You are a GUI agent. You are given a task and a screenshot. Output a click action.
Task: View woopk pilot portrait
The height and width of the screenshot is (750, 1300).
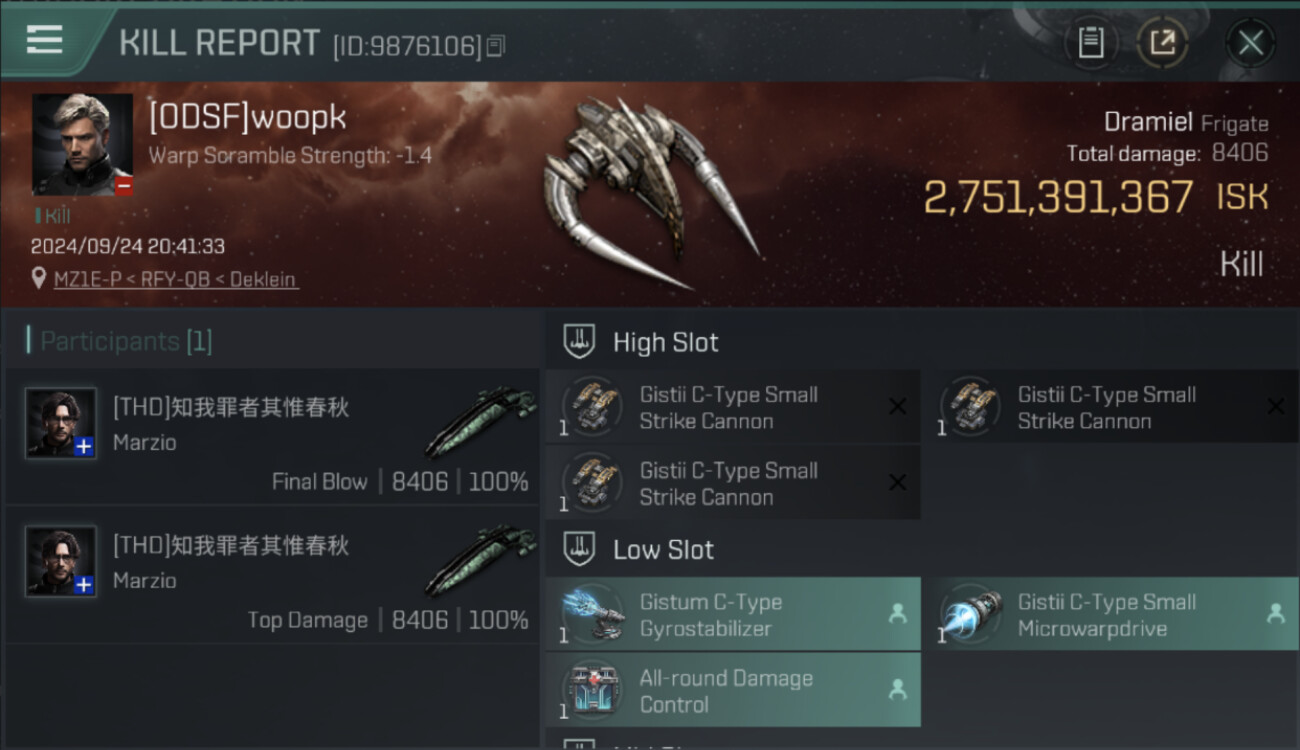[x=82, y=145]
